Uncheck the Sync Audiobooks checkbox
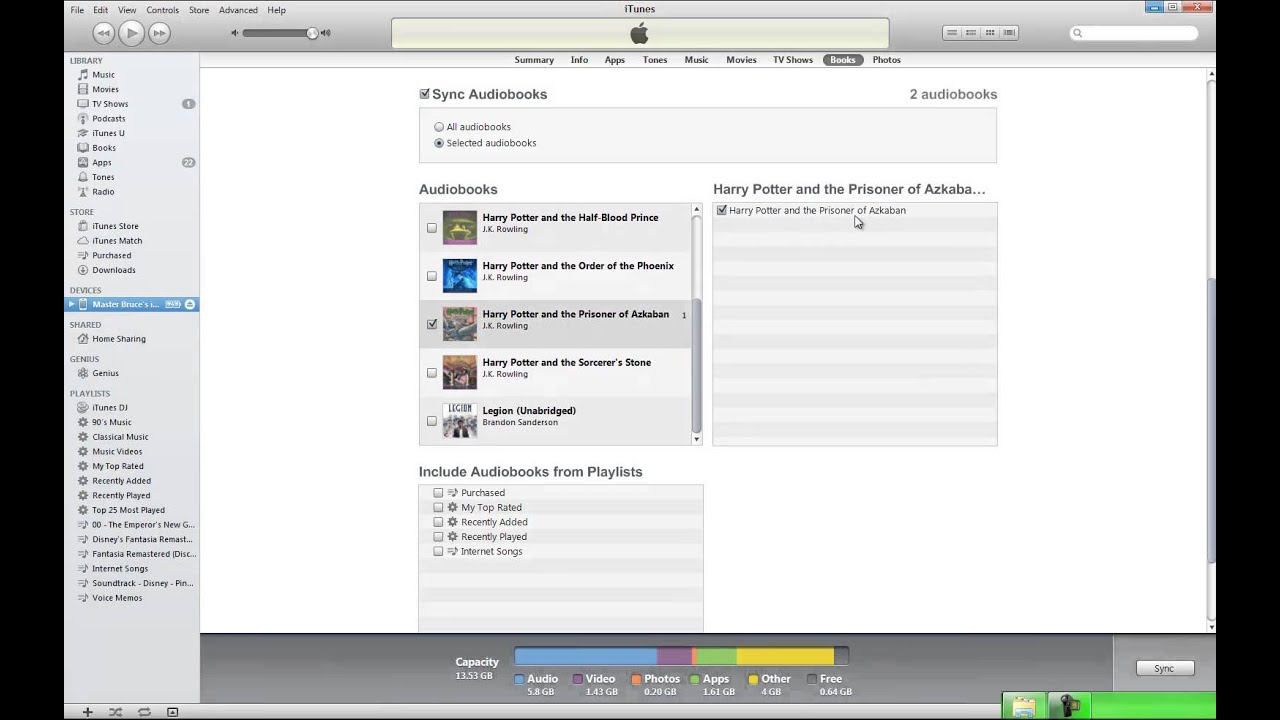Image resolution: width=1280 pixels, height=720 pixels. pos(424,94)
